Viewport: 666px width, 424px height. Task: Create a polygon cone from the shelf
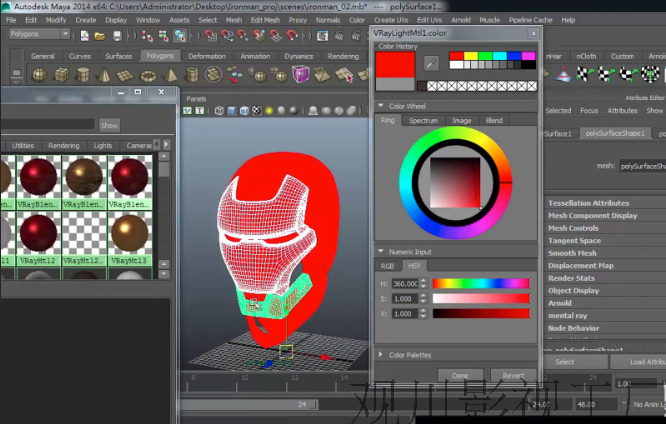pos(104,75)
